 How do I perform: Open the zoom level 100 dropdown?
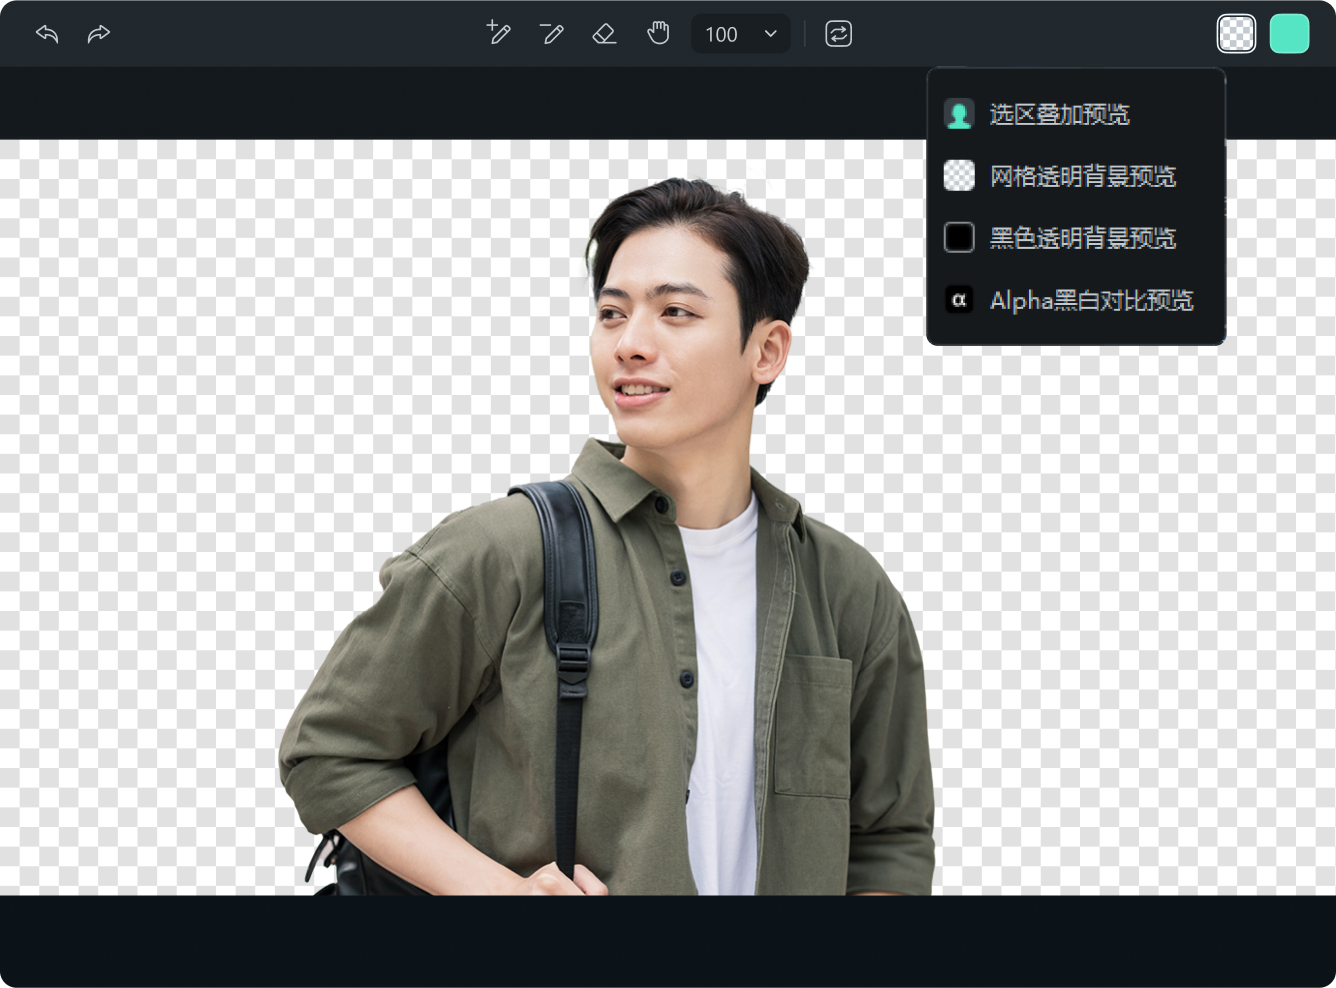pyautogui.click(x=740, y=33)
